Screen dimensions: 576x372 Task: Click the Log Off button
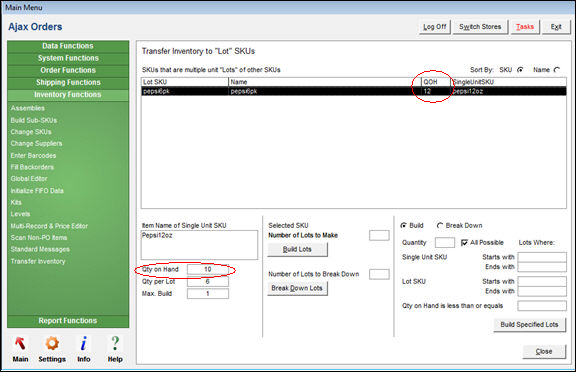pyautogui.click(x=435, y=27)
